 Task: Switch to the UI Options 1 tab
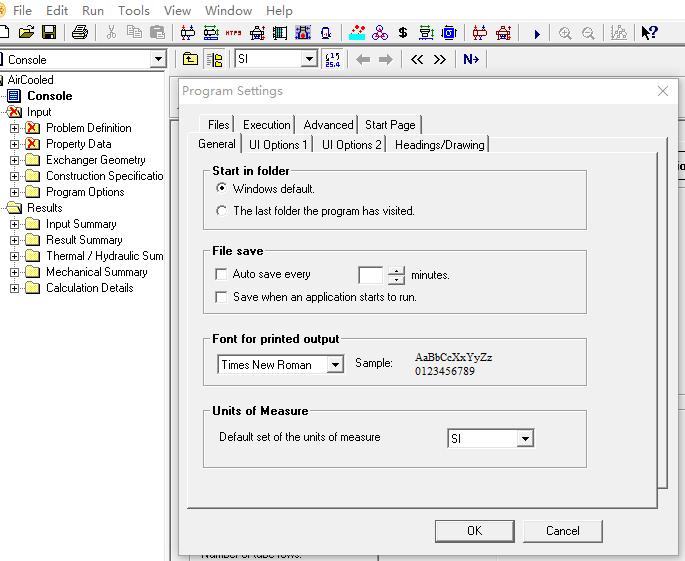point(278,145)
